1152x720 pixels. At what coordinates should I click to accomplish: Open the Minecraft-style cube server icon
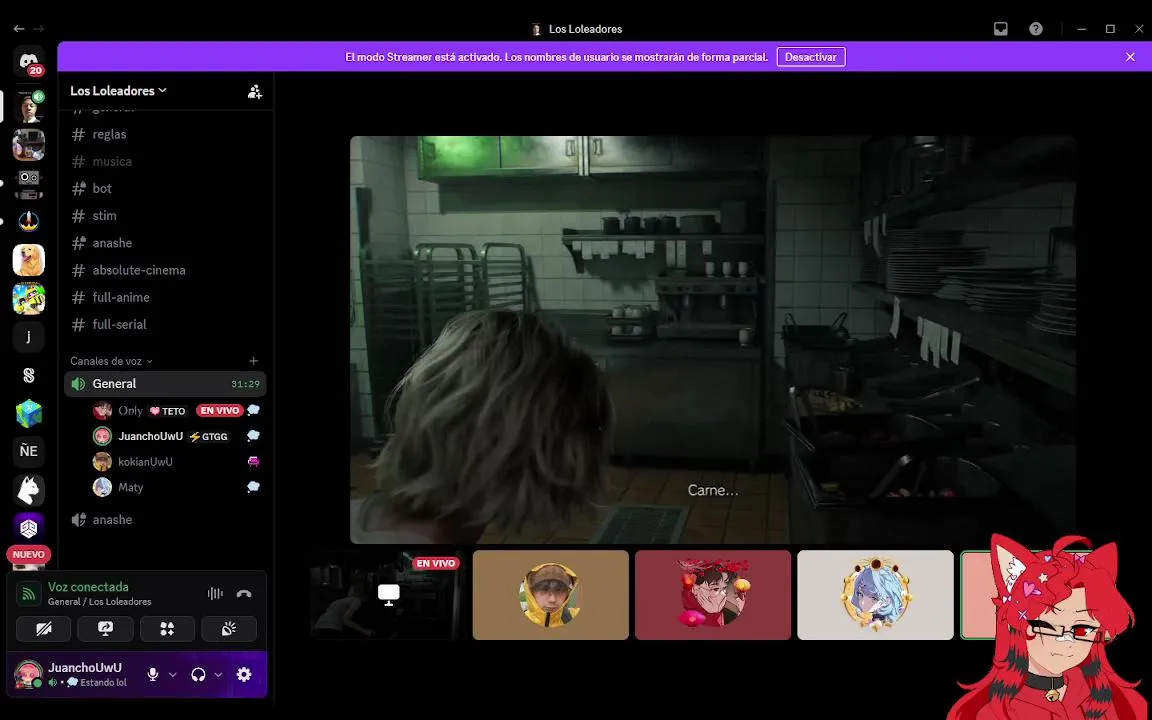(x=29, y=414)
